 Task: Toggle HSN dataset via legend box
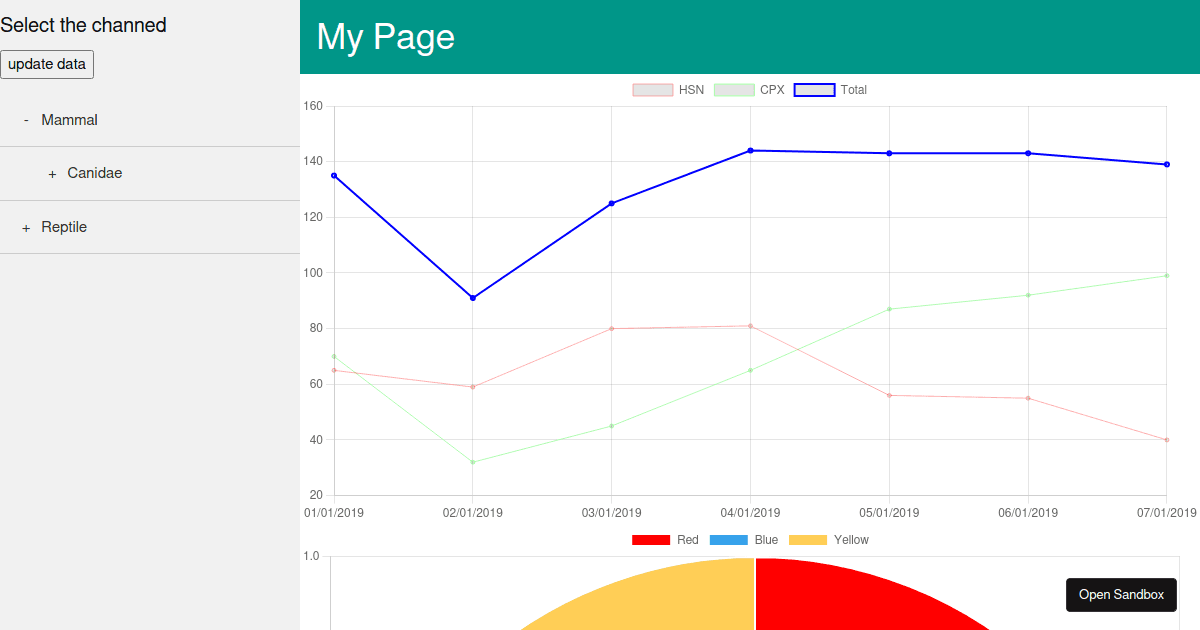(x=652, y=90)
